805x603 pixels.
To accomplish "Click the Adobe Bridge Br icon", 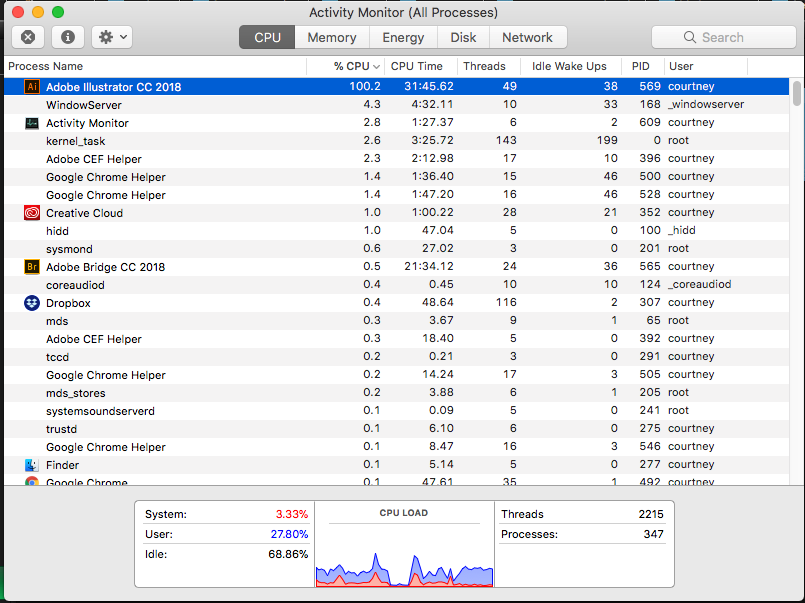I will tap(32, 267).
